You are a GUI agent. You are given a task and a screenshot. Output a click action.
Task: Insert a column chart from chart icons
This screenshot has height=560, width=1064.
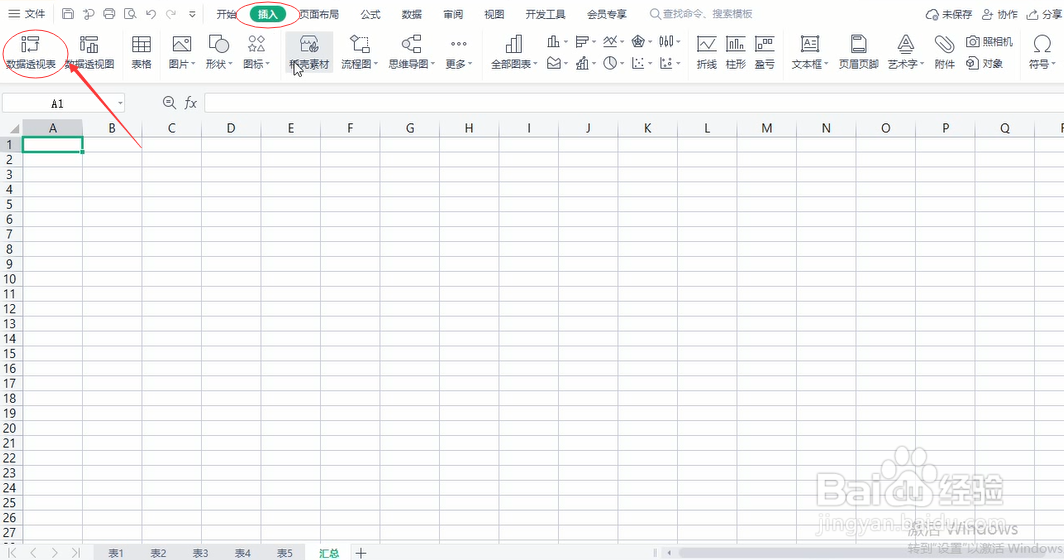click(x=557, y=42)
